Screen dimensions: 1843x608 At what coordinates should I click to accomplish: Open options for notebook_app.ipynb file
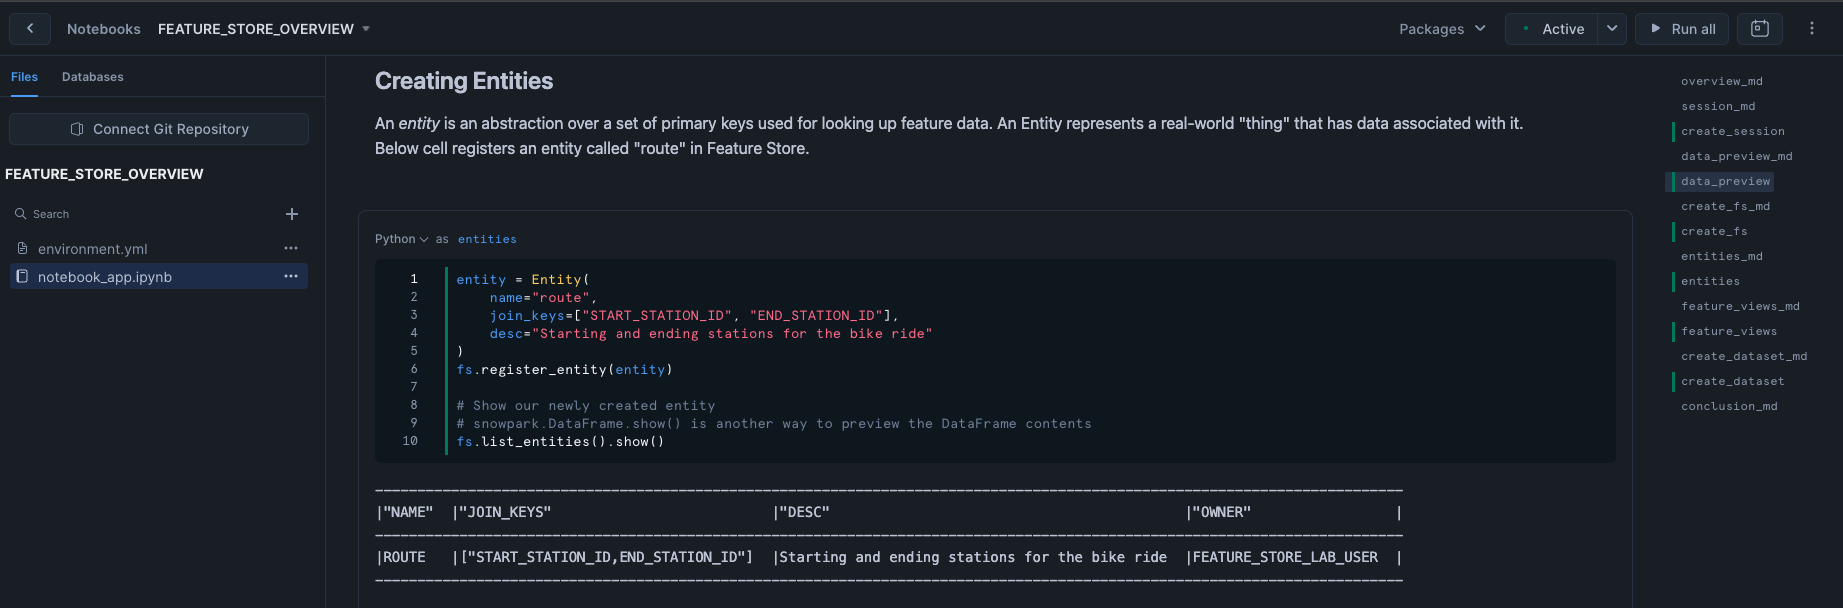click(291, 276)
